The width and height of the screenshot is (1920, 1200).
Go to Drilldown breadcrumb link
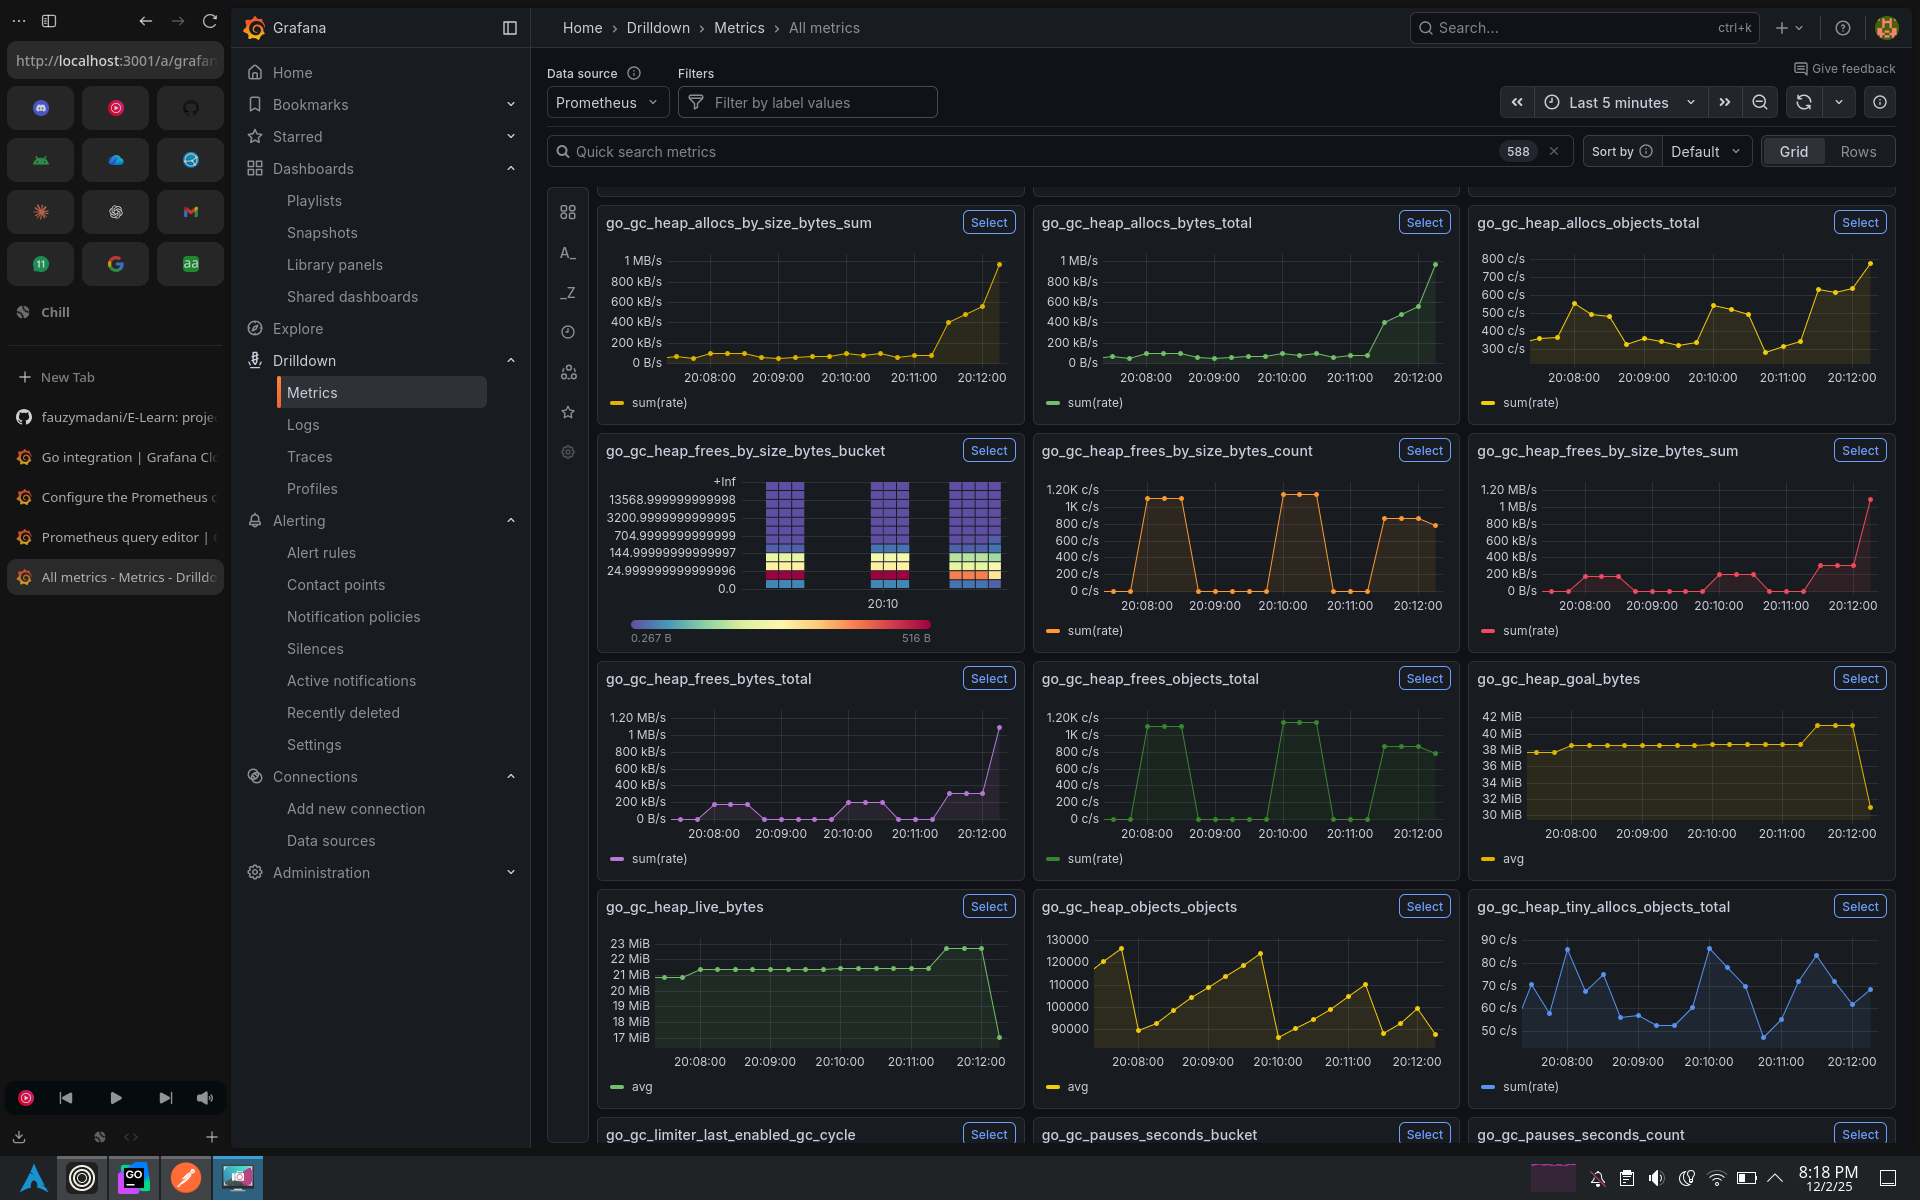pyautogui.click(x=658, y=28)
